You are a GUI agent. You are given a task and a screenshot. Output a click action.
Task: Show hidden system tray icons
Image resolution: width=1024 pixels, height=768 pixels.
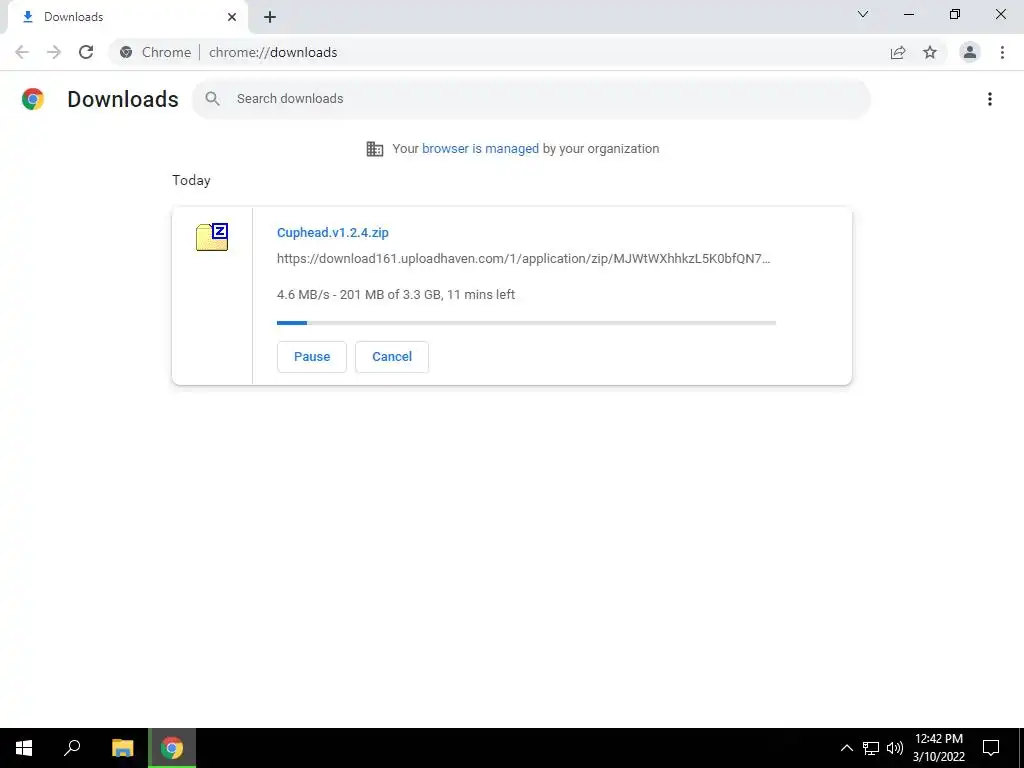tap(846, 748)
